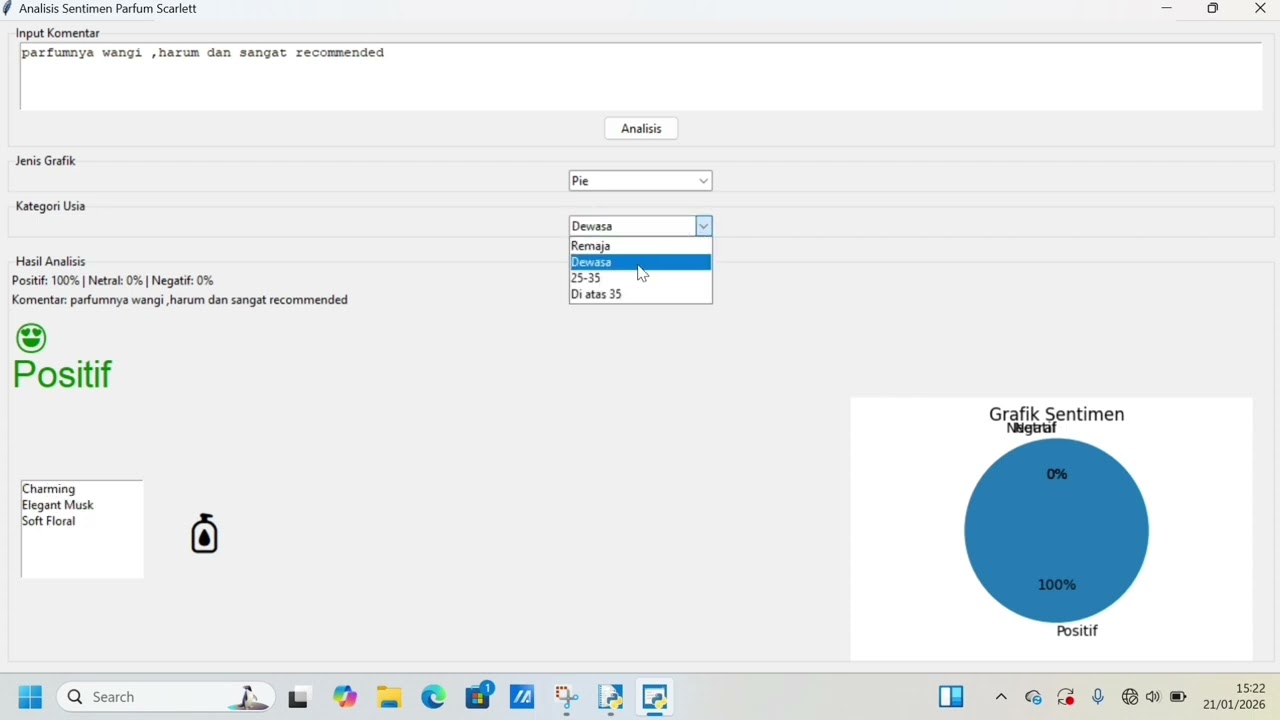Open the Windows Start menu
Image resolution: width=1280 pixels, height=720 pixels.
[x=30, y=698]
